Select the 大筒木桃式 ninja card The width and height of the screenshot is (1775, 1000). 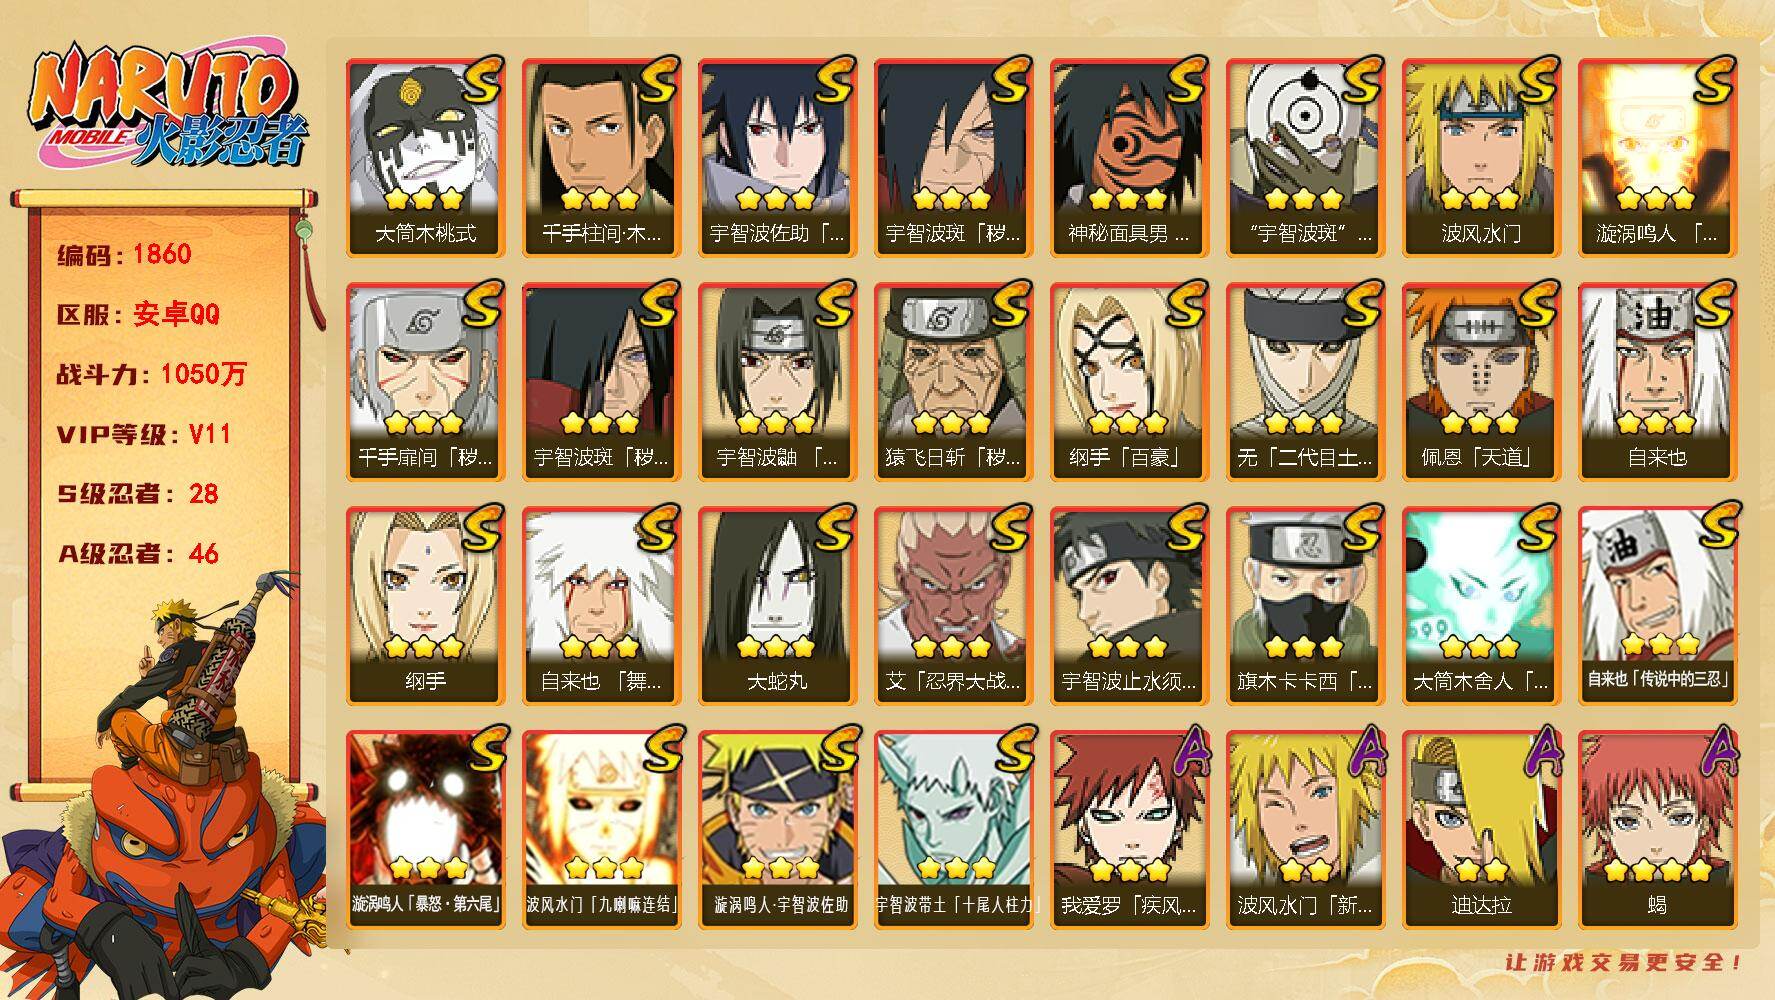point(425,158)
